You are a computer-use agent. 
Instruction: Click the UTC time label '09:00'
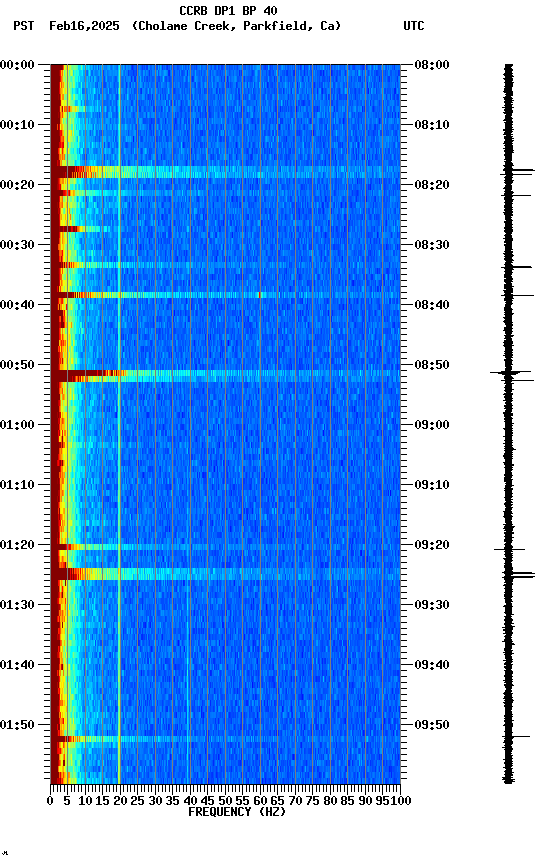click(432, 425)
